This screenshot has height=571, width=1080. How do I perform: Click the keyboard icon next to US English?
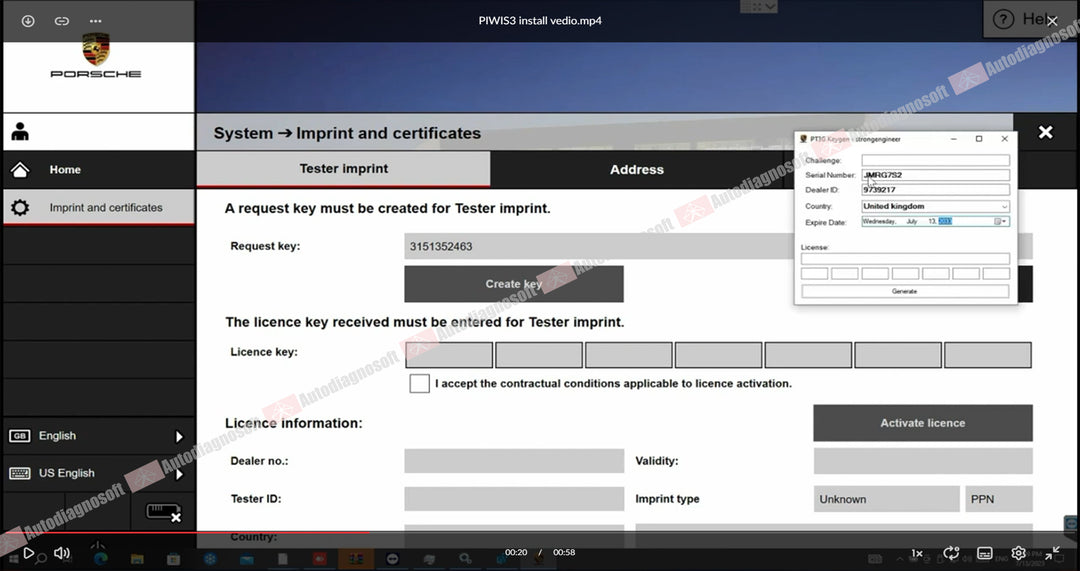[x=19, y=473]
